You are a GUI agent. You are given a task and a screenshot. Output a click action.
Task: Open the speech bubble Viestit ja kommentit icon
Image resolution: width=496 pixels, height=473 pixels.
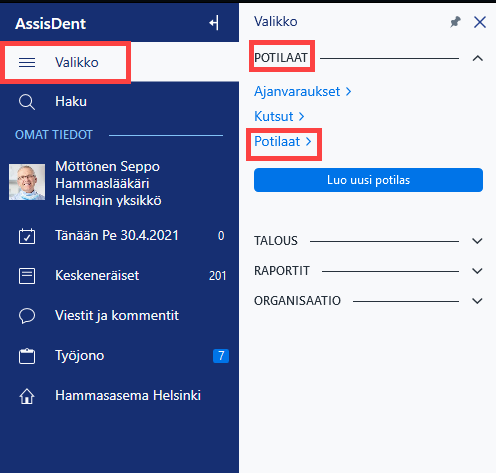pyautogui.click(x=27, y=316)
